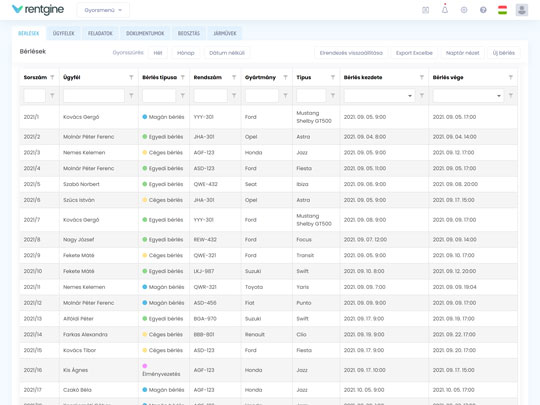Click filter operator icon beside Ügyfél input

(131, 95)
